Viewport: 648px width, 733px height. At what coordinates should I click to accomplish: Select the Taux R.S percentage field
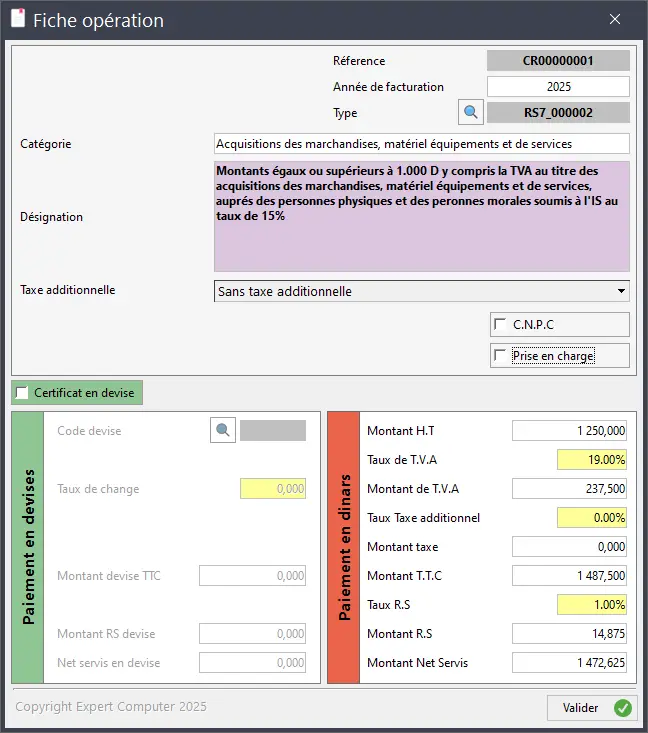pos(594,604)
